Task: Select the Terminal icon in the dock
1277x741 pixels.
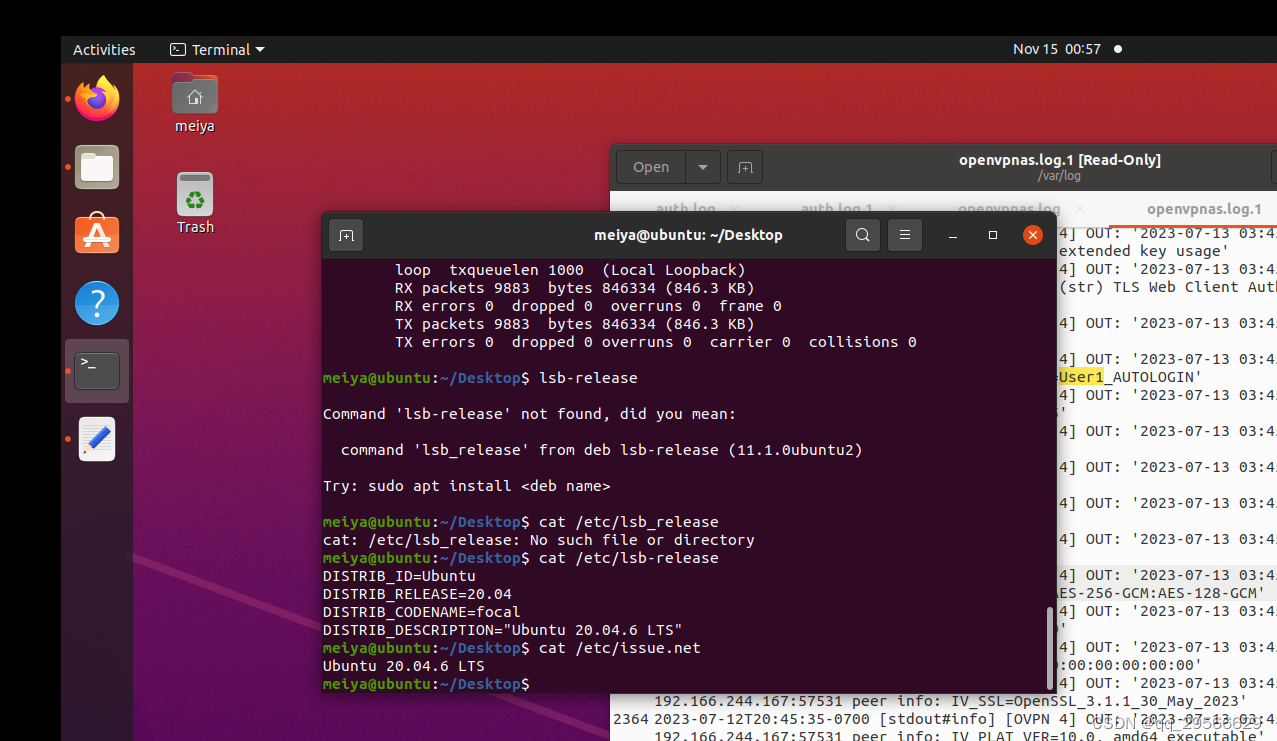Action: [97, 371]
